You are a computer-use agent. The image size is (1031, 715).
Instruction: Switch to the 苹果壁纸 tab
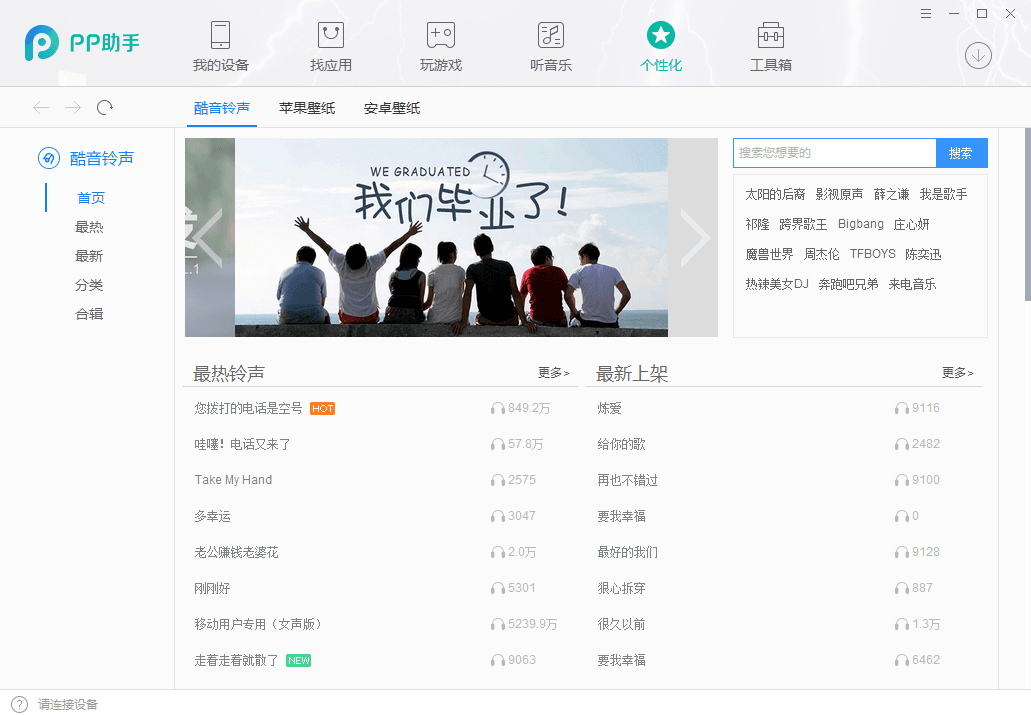point(307,108)
